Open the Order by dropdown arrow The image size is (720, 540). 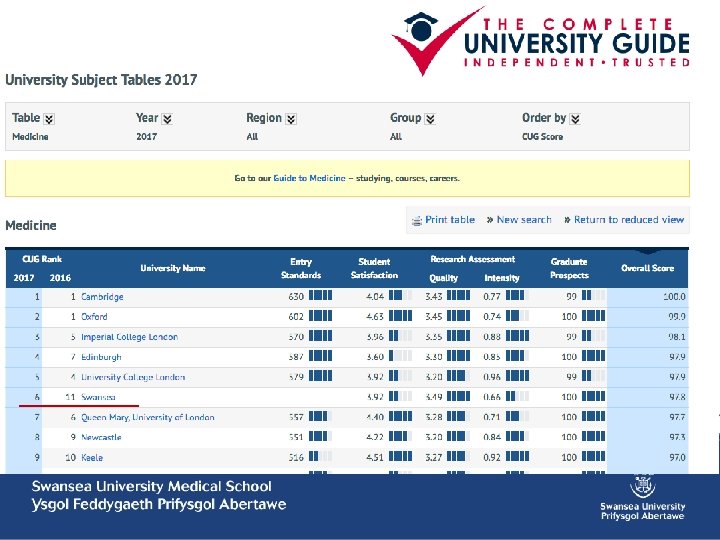pos(575,119)
